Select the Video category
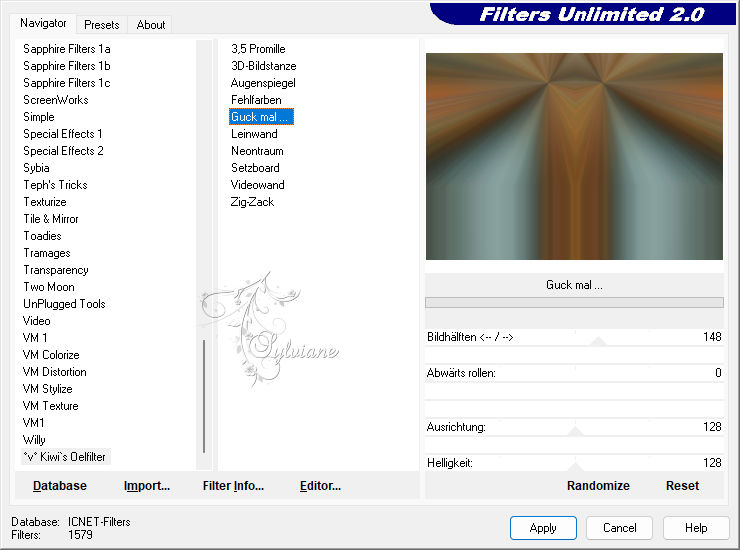Viewport: 740px width, 550px height. (x=36, y=321)
